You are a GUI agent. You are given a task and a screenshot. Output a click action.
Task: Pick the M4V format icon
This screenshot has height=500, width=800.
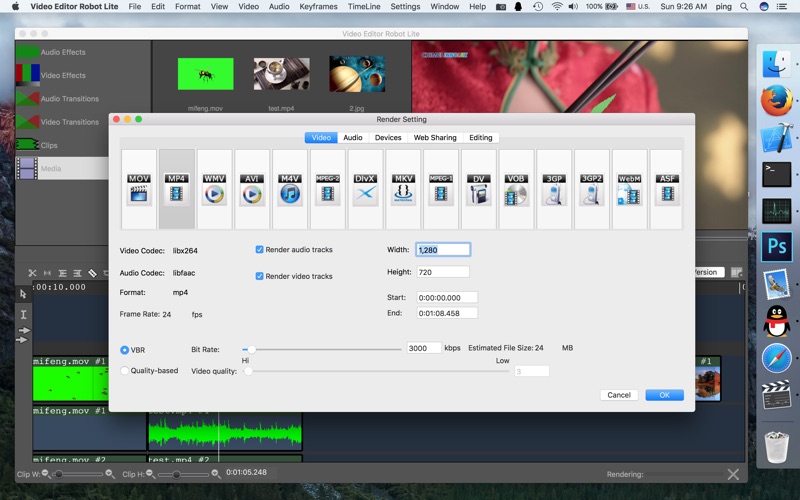(290, 189)
